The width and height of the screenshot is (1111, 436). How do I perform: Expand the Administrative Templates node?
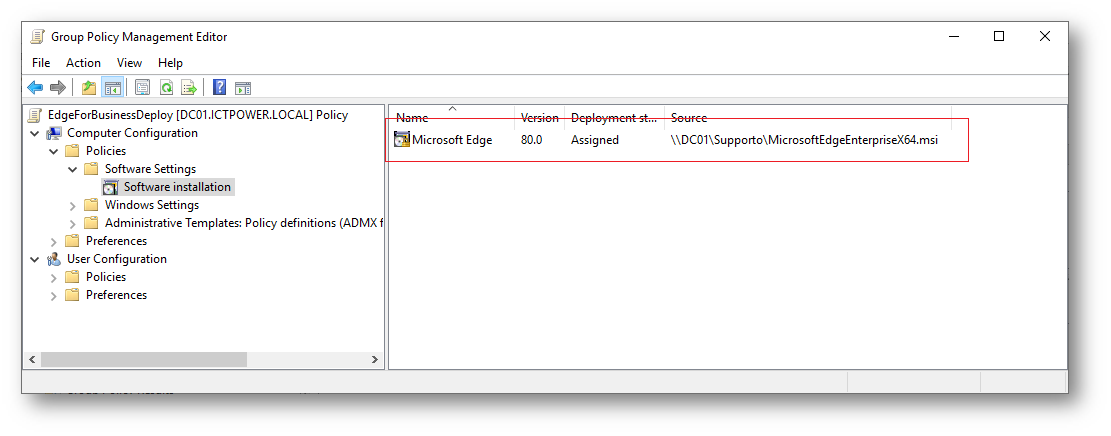[x=72, y=223]
